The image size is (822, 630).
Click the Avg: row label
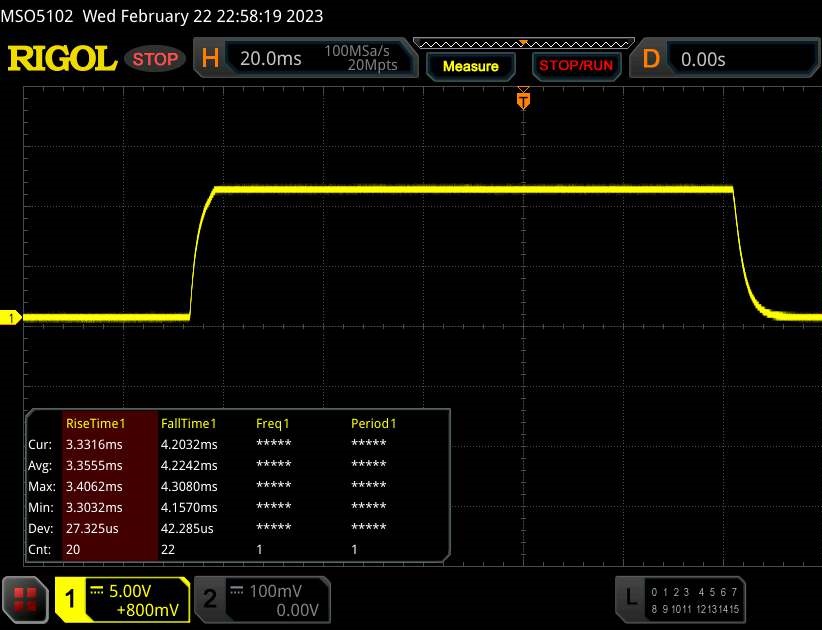(x=40, y=465)
